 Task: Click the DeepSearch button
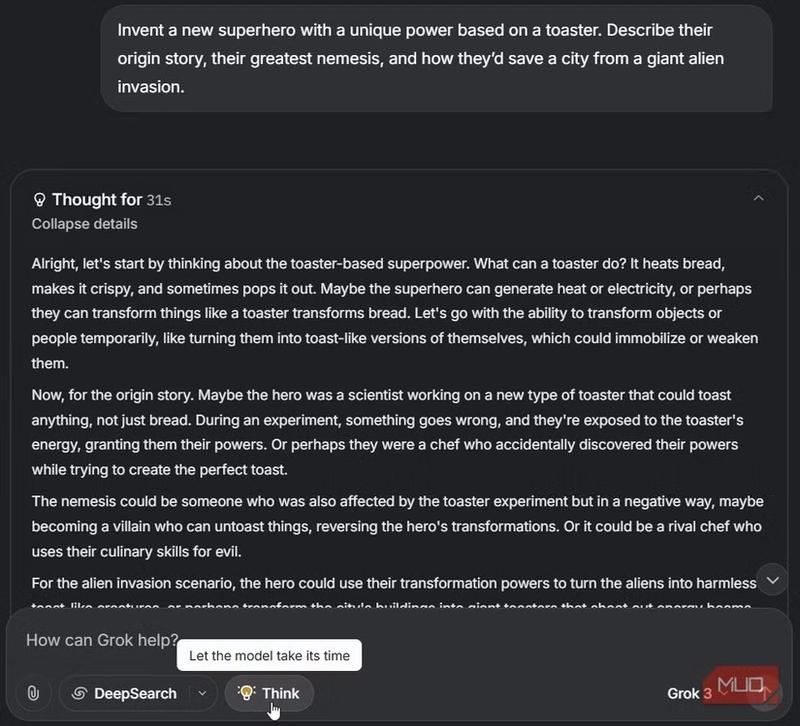coord(124,693)
